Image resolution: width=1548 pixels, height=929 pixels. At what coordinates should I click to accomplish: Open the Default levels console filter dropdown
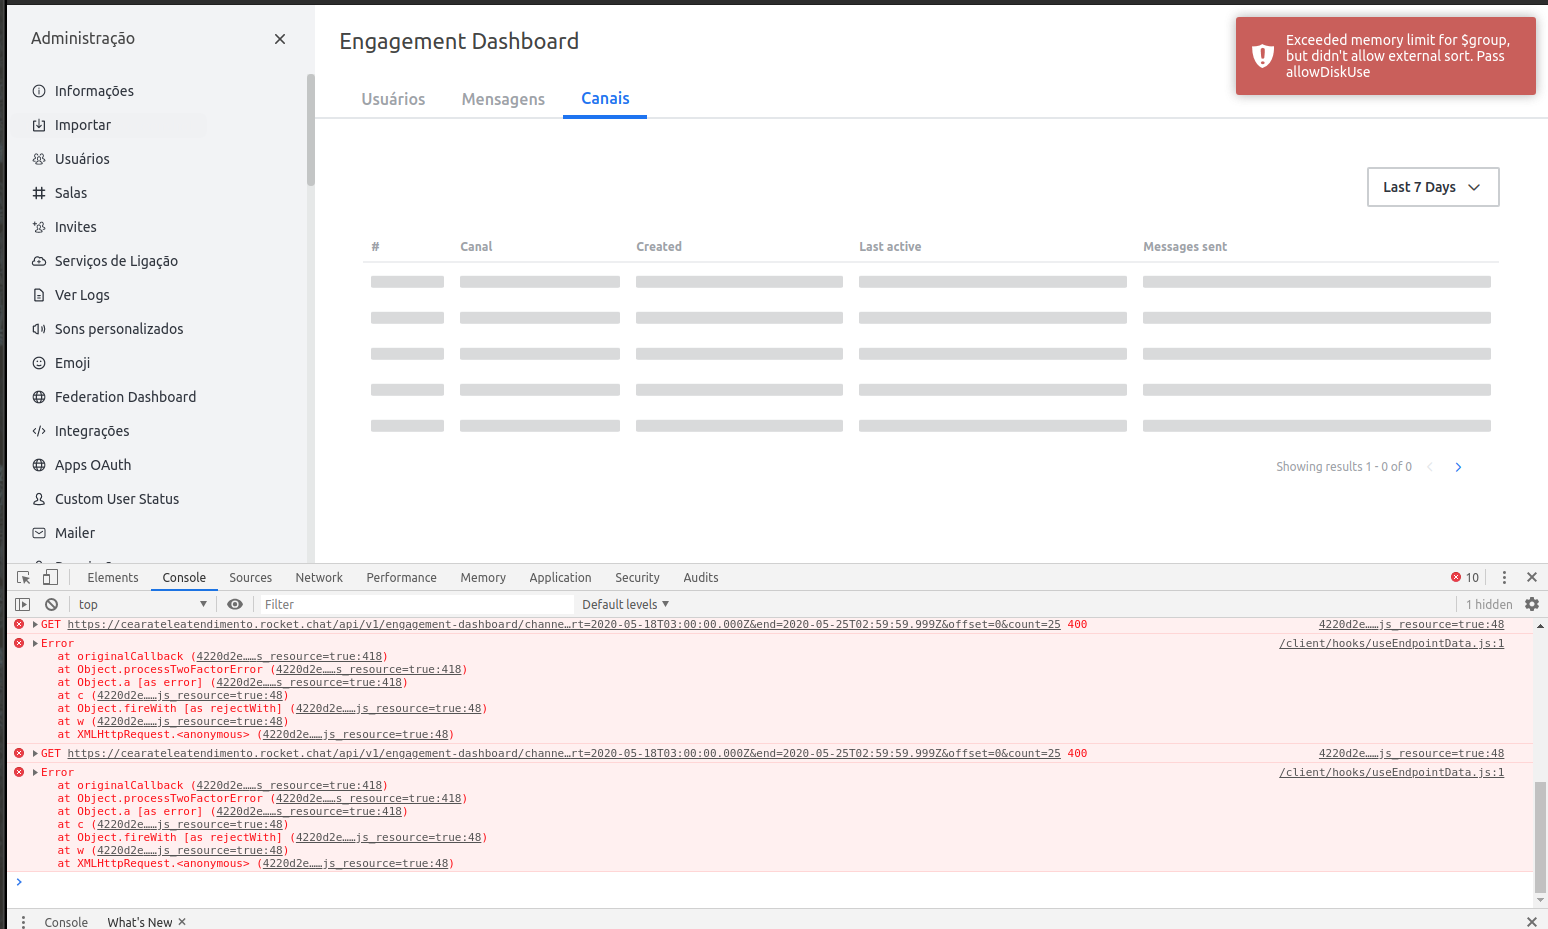624,604
